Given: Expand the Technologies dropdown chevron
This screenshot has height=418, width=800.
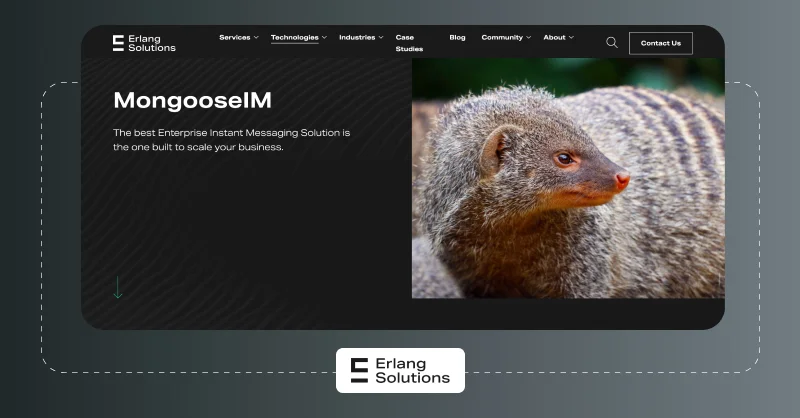Looking at the screenshot, I should [324, 37].
